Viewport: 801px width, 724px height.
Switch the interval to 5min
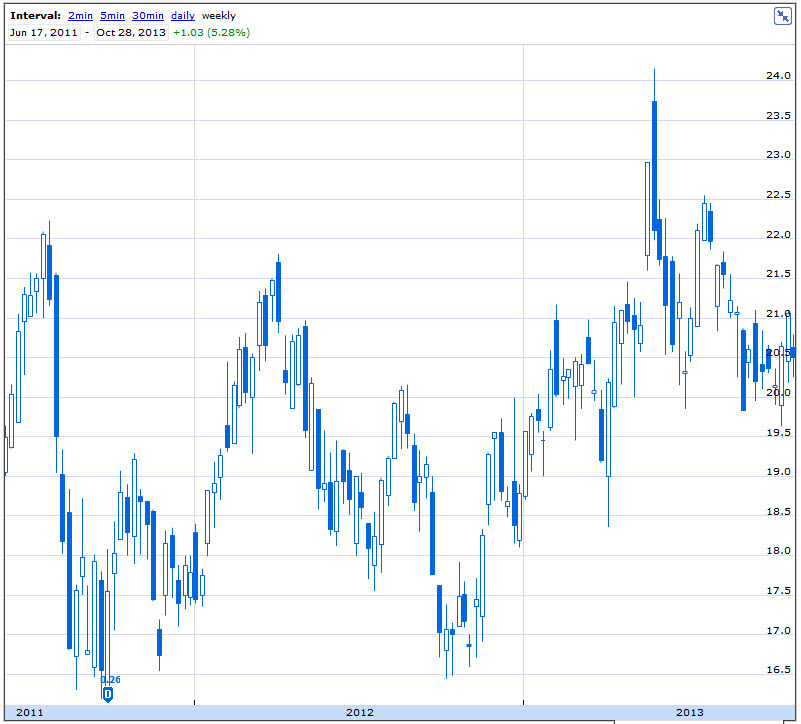coord(112,16)
